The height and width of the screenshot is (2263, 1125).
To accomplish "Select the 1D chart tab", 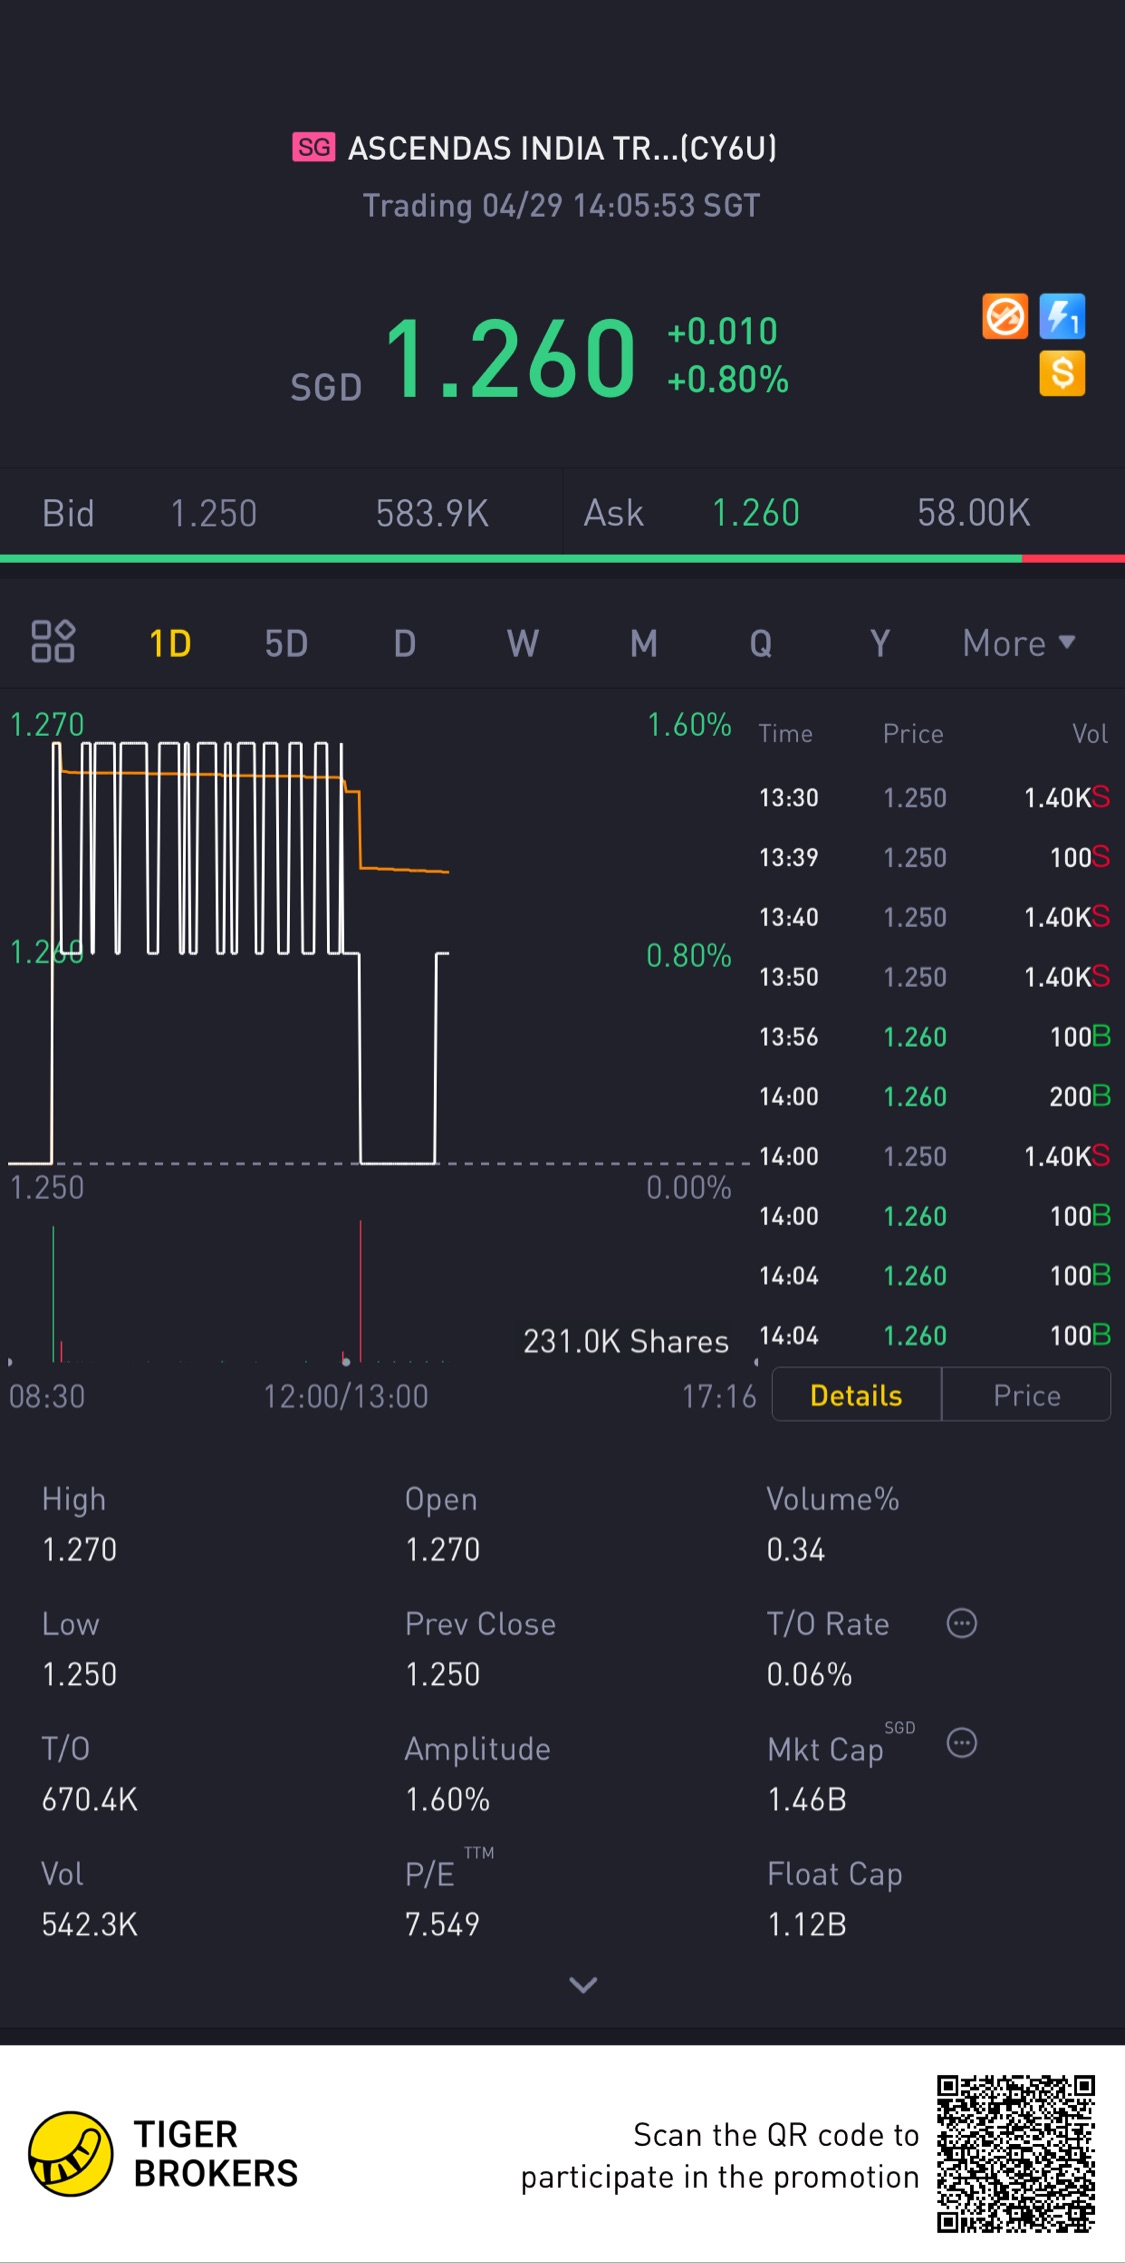I will 170,643.
